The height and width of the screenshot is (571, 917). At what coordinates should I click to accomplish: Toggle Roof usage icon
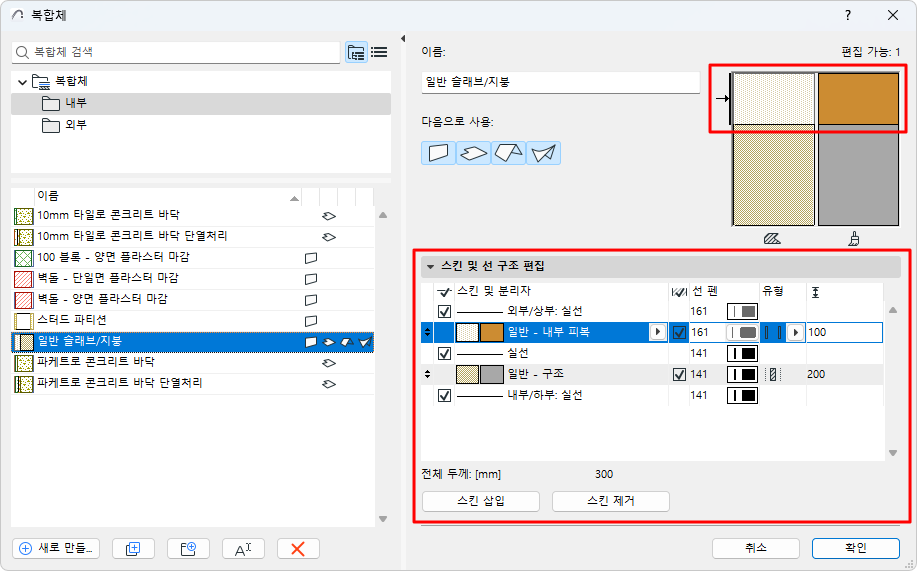coord(508,153)
